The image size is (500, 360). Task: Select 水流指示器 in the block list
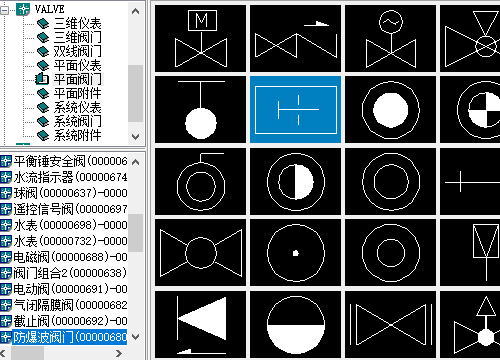click(70, 177)
